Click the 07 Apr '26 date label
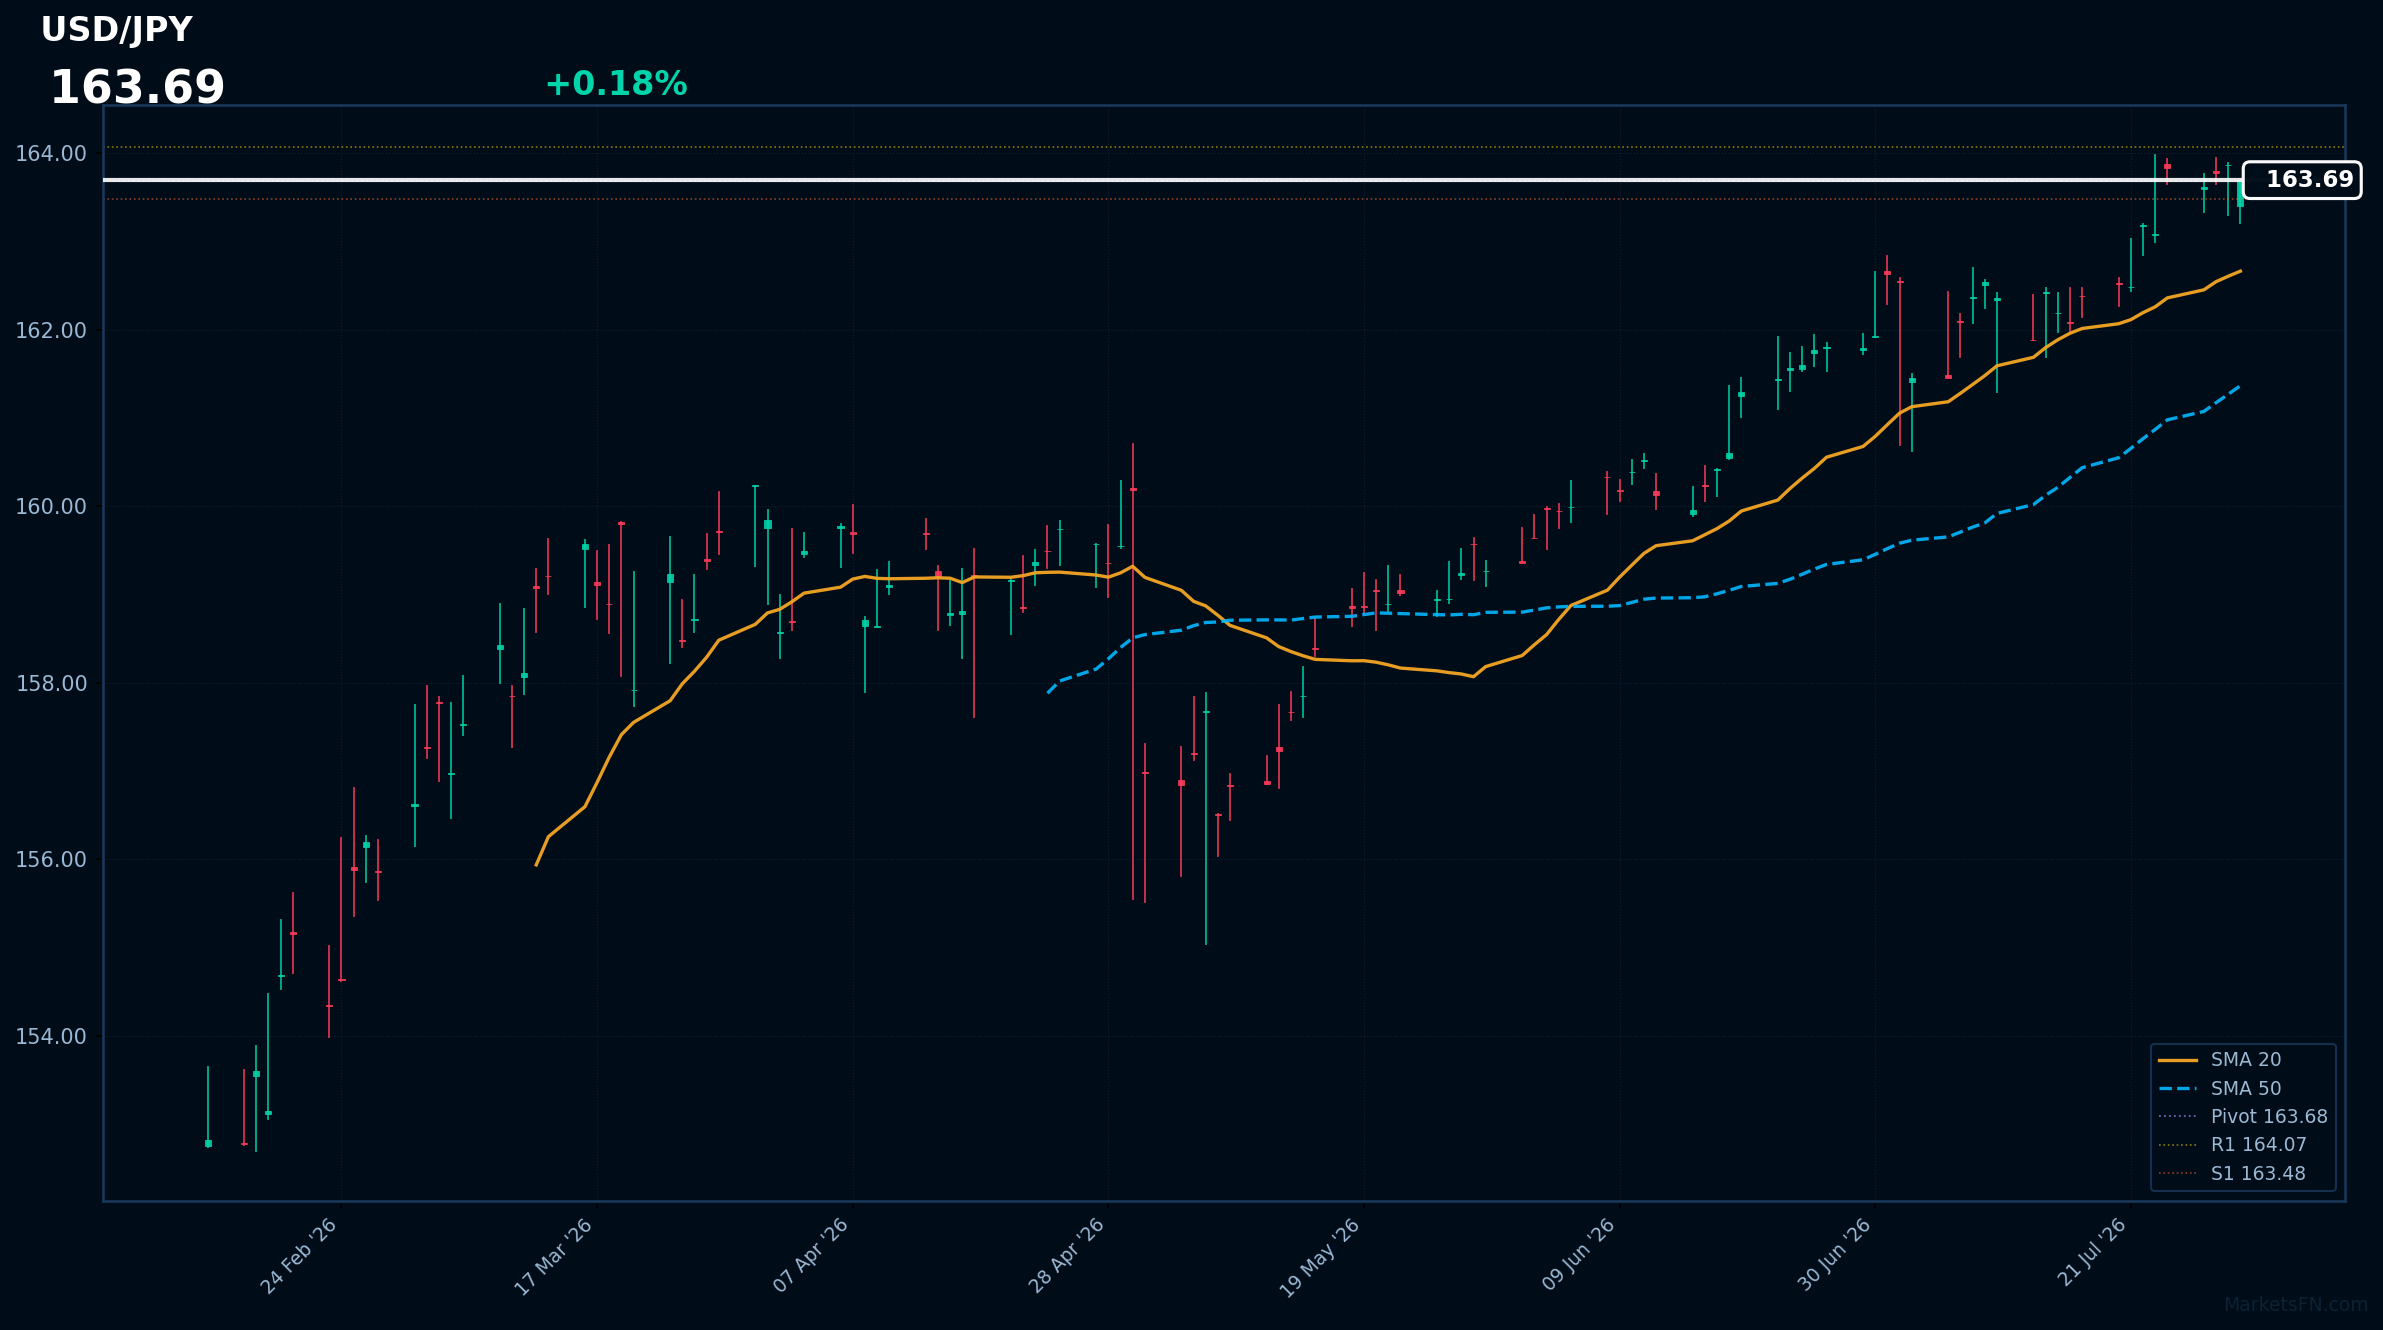 click(811, 1256)
